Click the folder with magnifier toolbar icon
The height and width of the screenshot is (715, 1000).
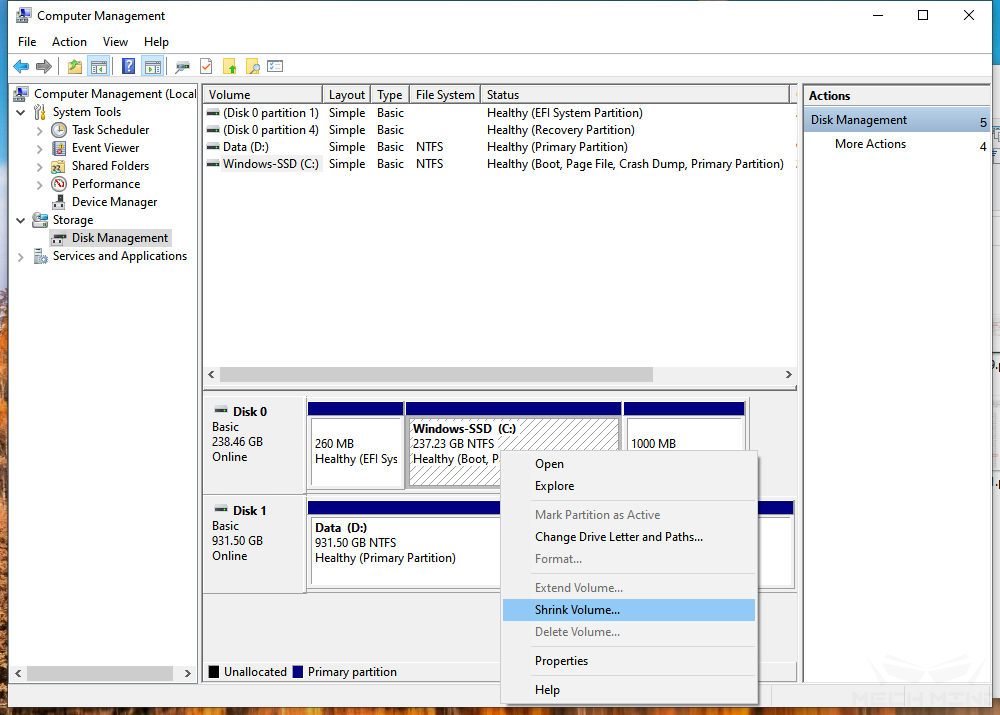[253, 67]
